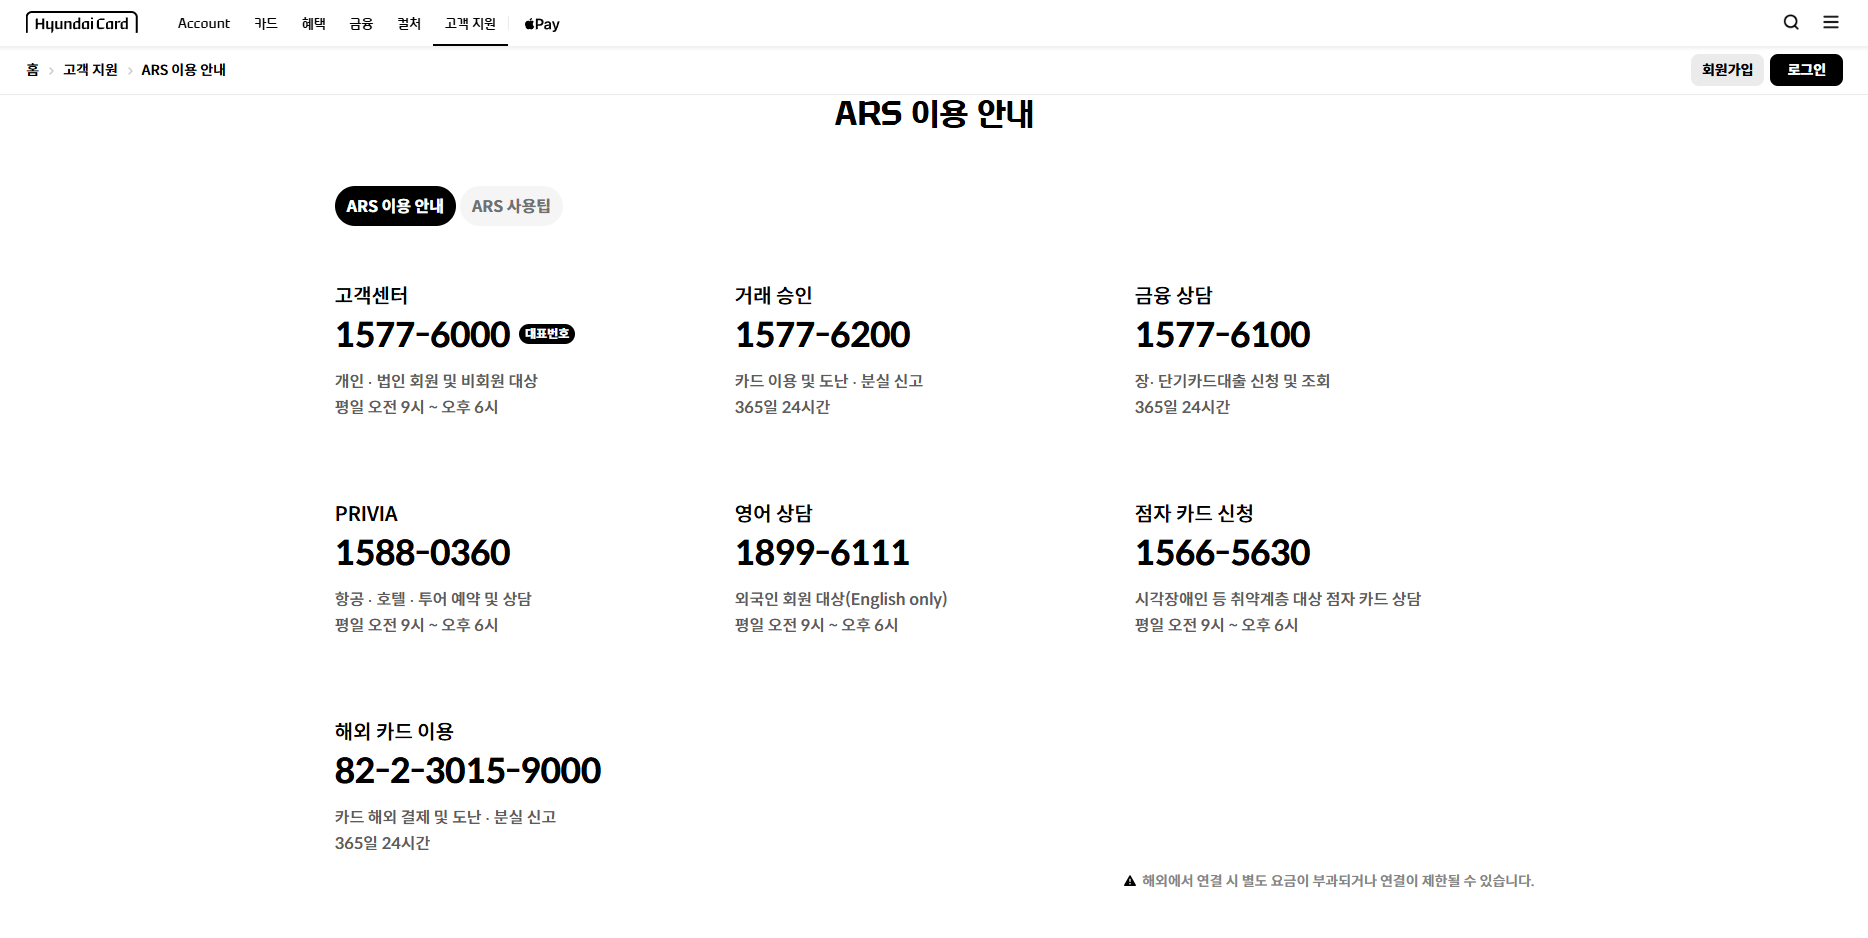
Task: Select the 혜택 navigation item
Action: tap(312, 23)
